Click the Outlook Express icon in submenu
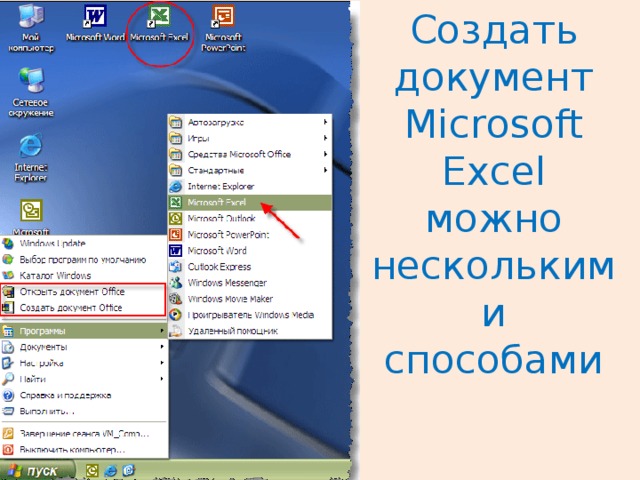This screenshot has height=480, width=640. [176, 267]
